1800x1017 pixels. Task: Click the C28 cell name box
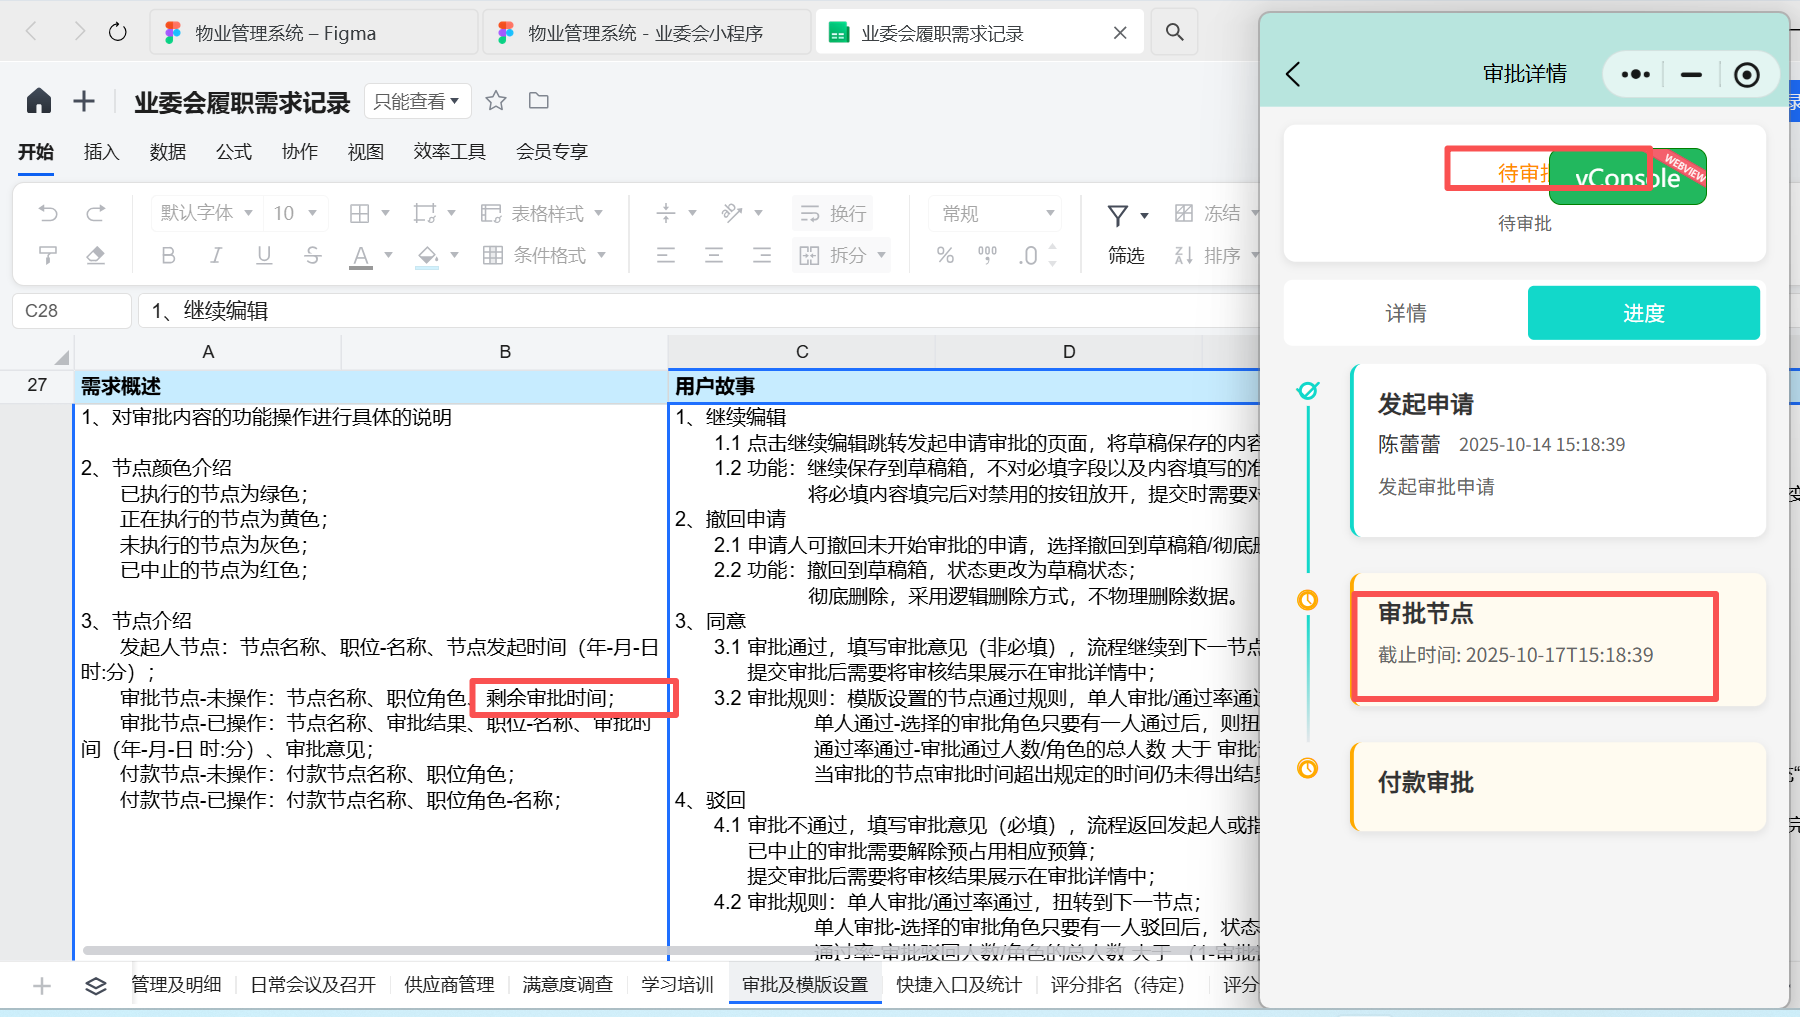[x=70, y=310]
